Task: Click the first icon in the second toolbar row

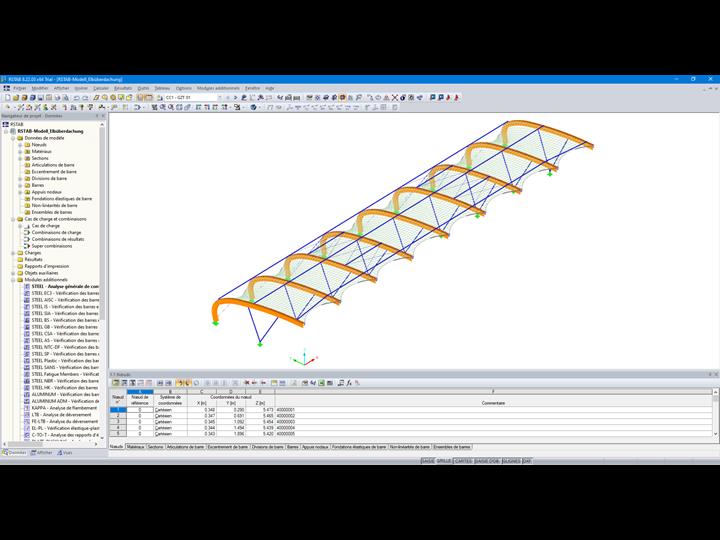Action: click(x=8, y=107)
